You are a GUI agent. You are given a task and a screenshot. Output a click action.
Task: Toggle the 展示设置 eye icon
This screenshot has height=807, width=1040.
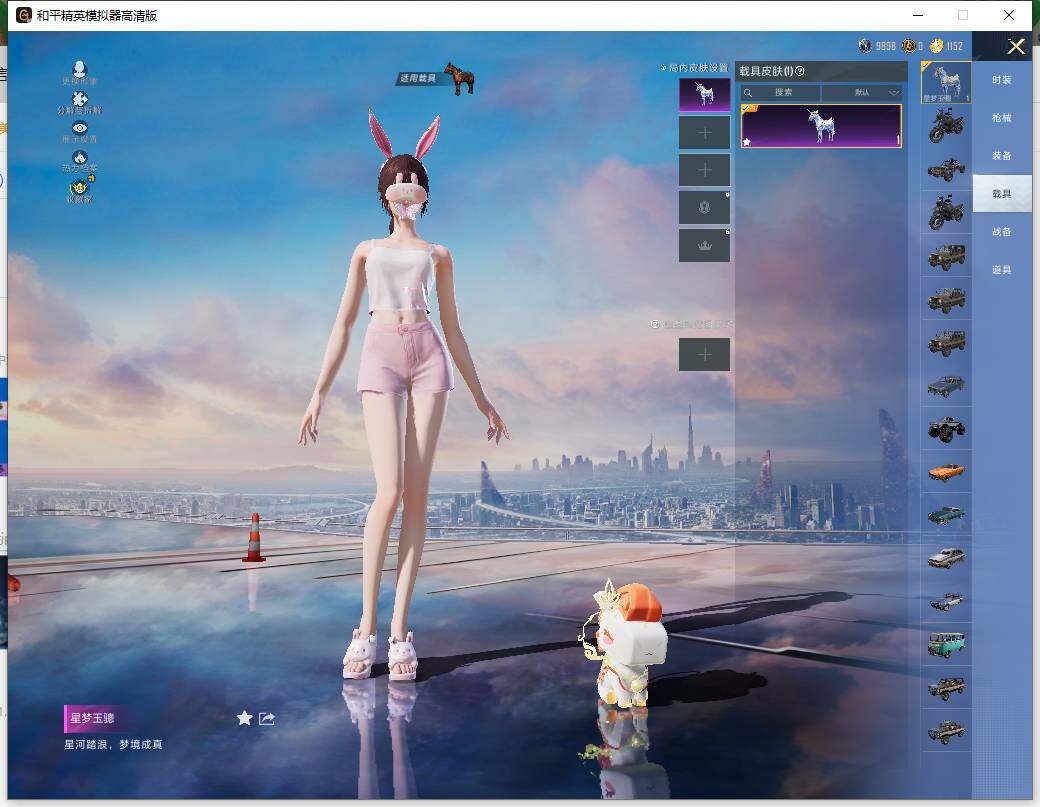(x=80, y=131)
